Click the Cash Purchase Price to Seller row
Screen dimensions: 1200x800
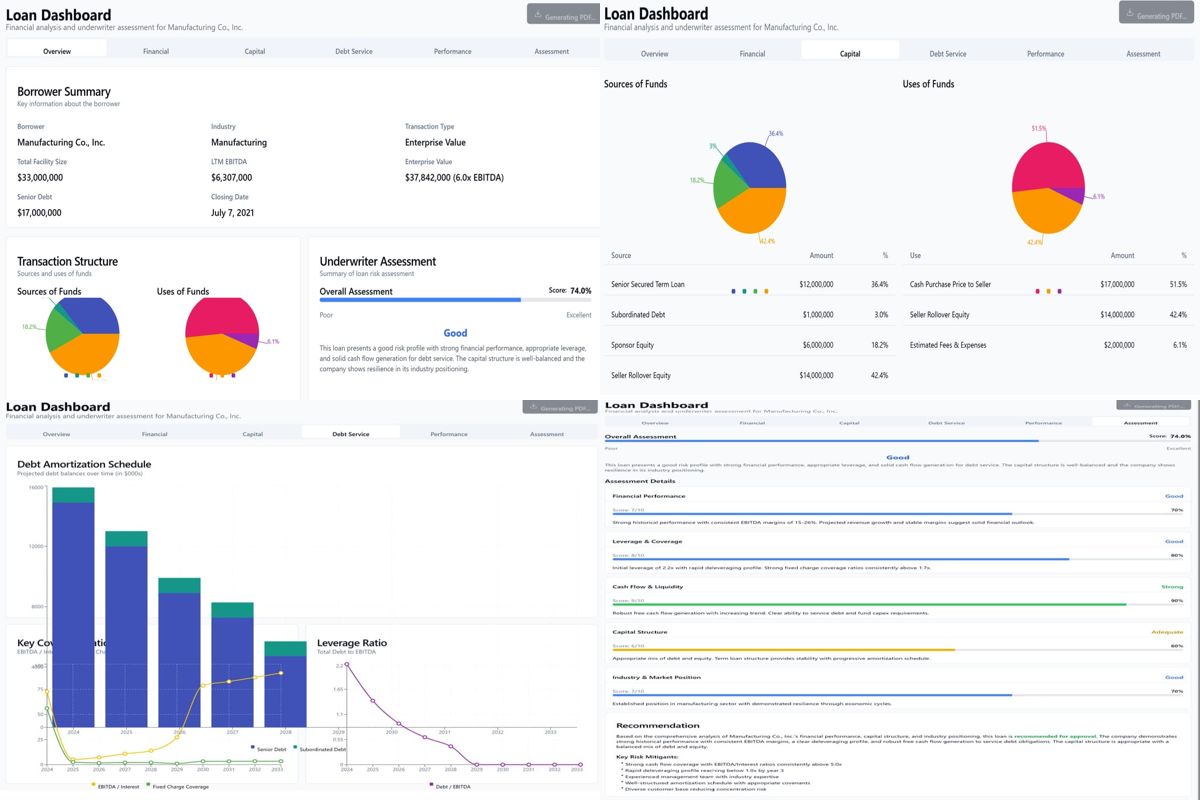point(1048,285)
